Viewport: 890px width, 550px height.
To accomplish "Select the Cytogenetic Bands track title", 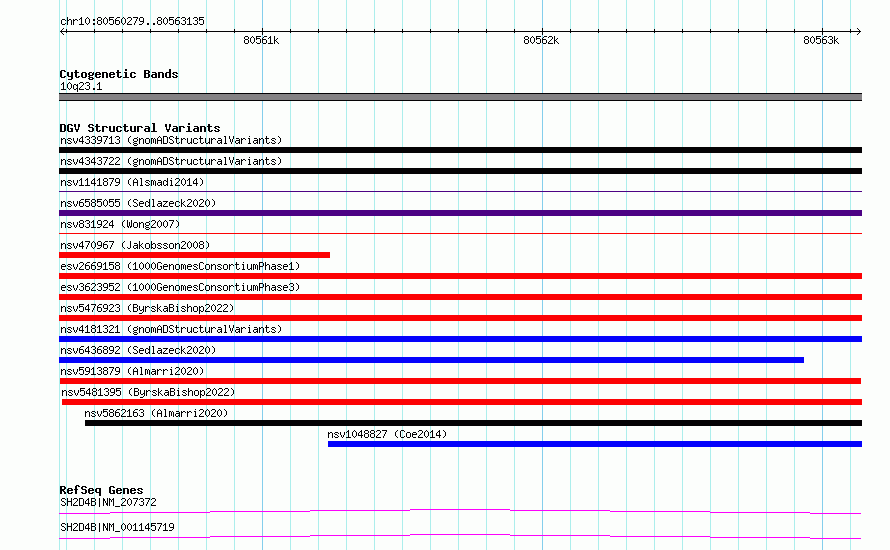I will (119, 74).
